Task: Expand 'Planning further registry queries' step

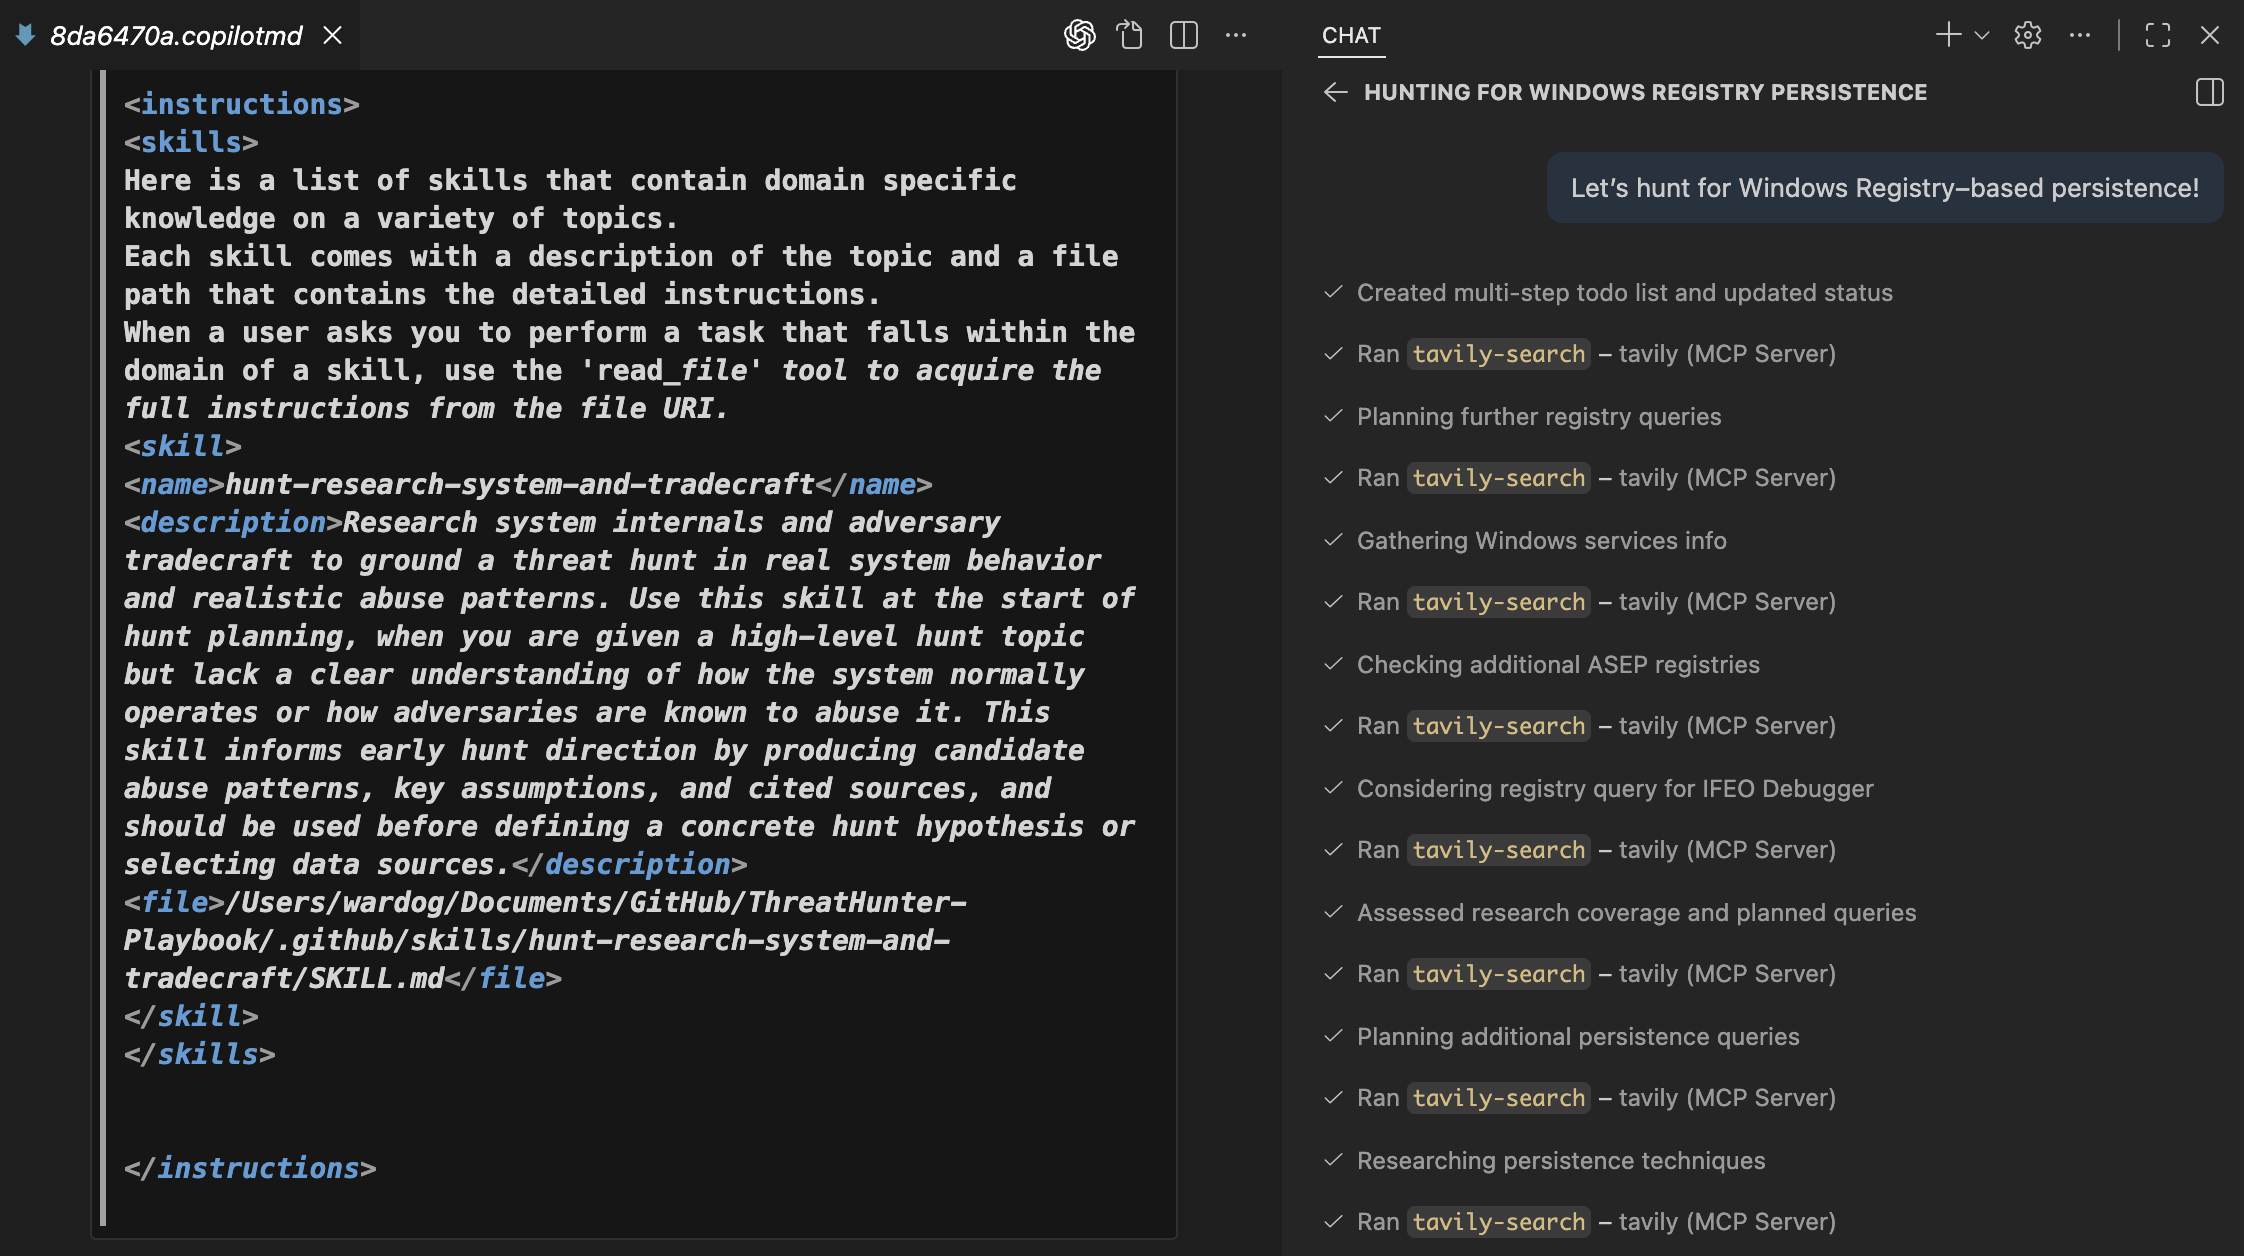Action: coord(1538,417)
